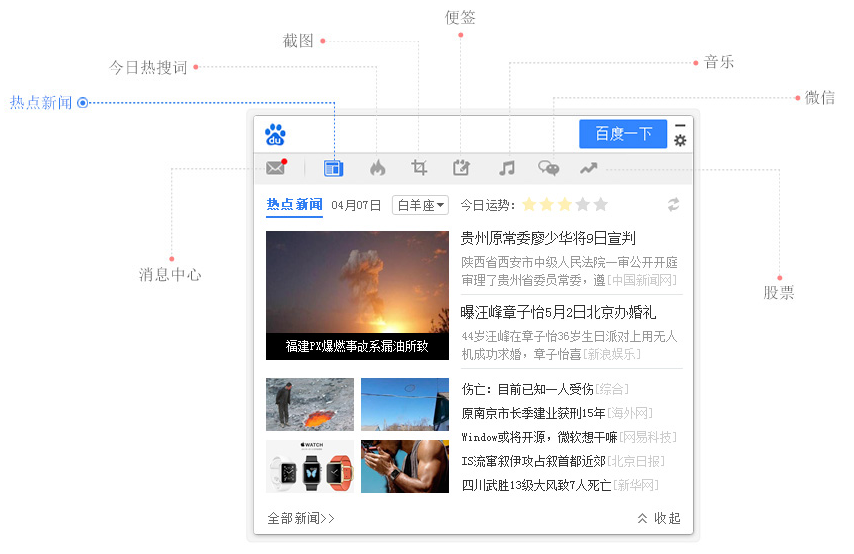Click the fifth fortune rating star
The width and height of the screenshot is (854, 554).
pos(601,205)
